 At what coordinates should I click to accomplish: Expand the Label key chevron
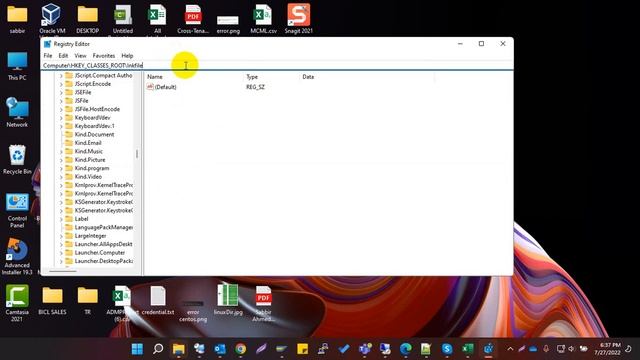point(61,219)
